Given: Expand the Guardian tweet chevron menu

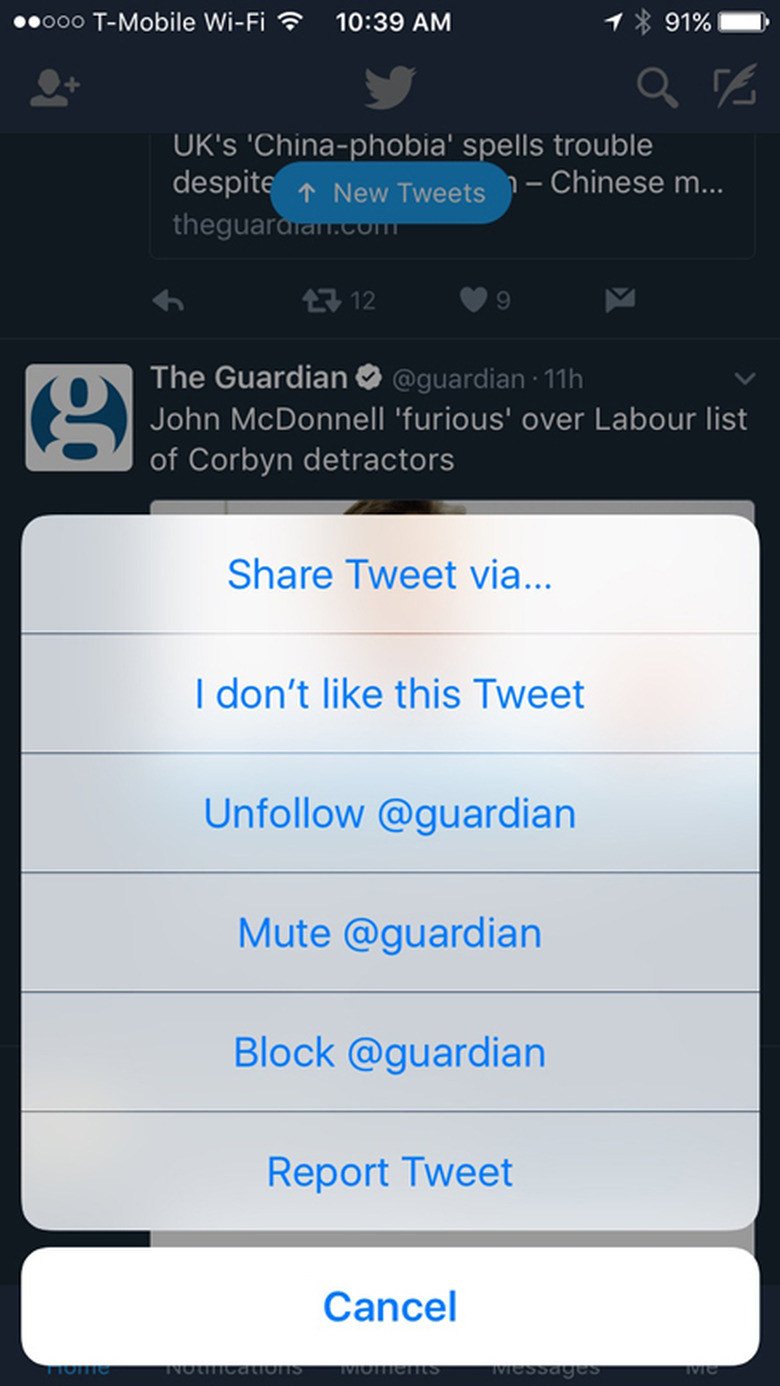Looking at the screenshot, I should click(744, 379).
